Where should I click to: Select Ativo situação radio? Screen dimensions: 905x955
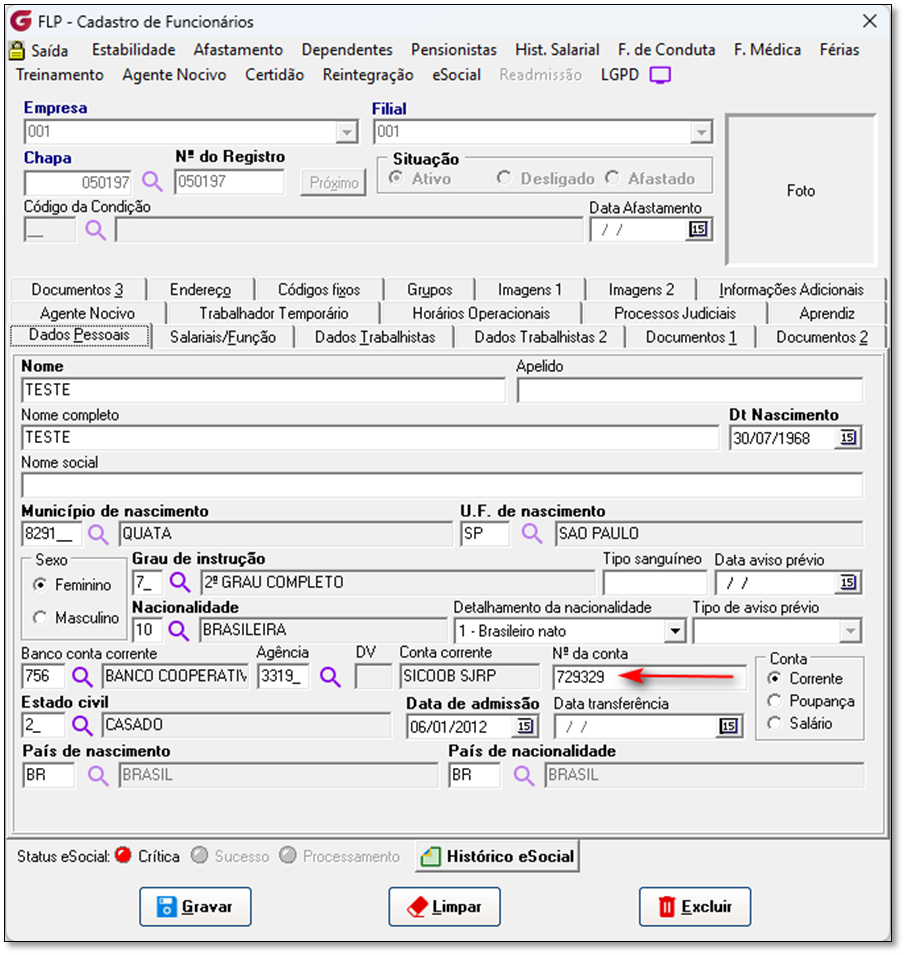396,178
